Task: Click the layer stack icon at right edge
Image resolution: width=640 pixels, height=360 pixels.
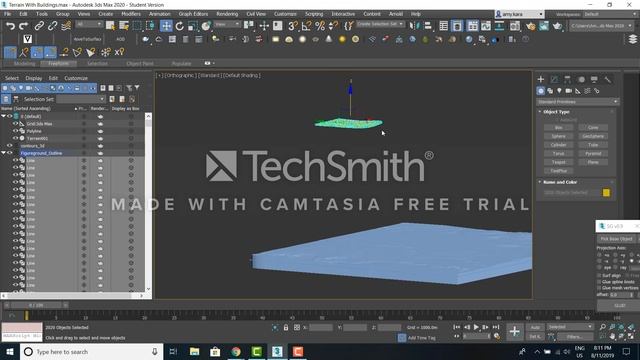Action: pyautogui.click(x=633, y=39)
